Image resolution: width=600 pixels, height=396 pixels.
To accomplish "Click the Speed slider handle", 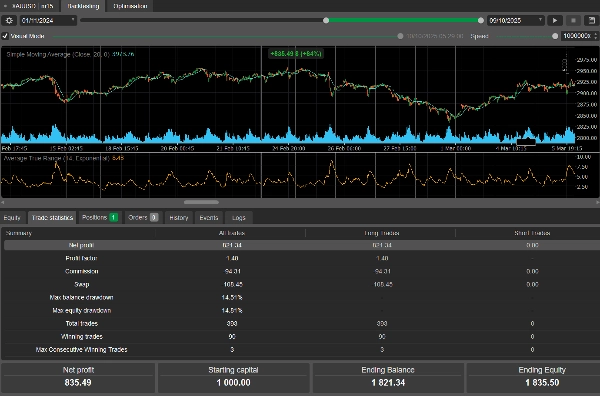I will coord(555,36).
